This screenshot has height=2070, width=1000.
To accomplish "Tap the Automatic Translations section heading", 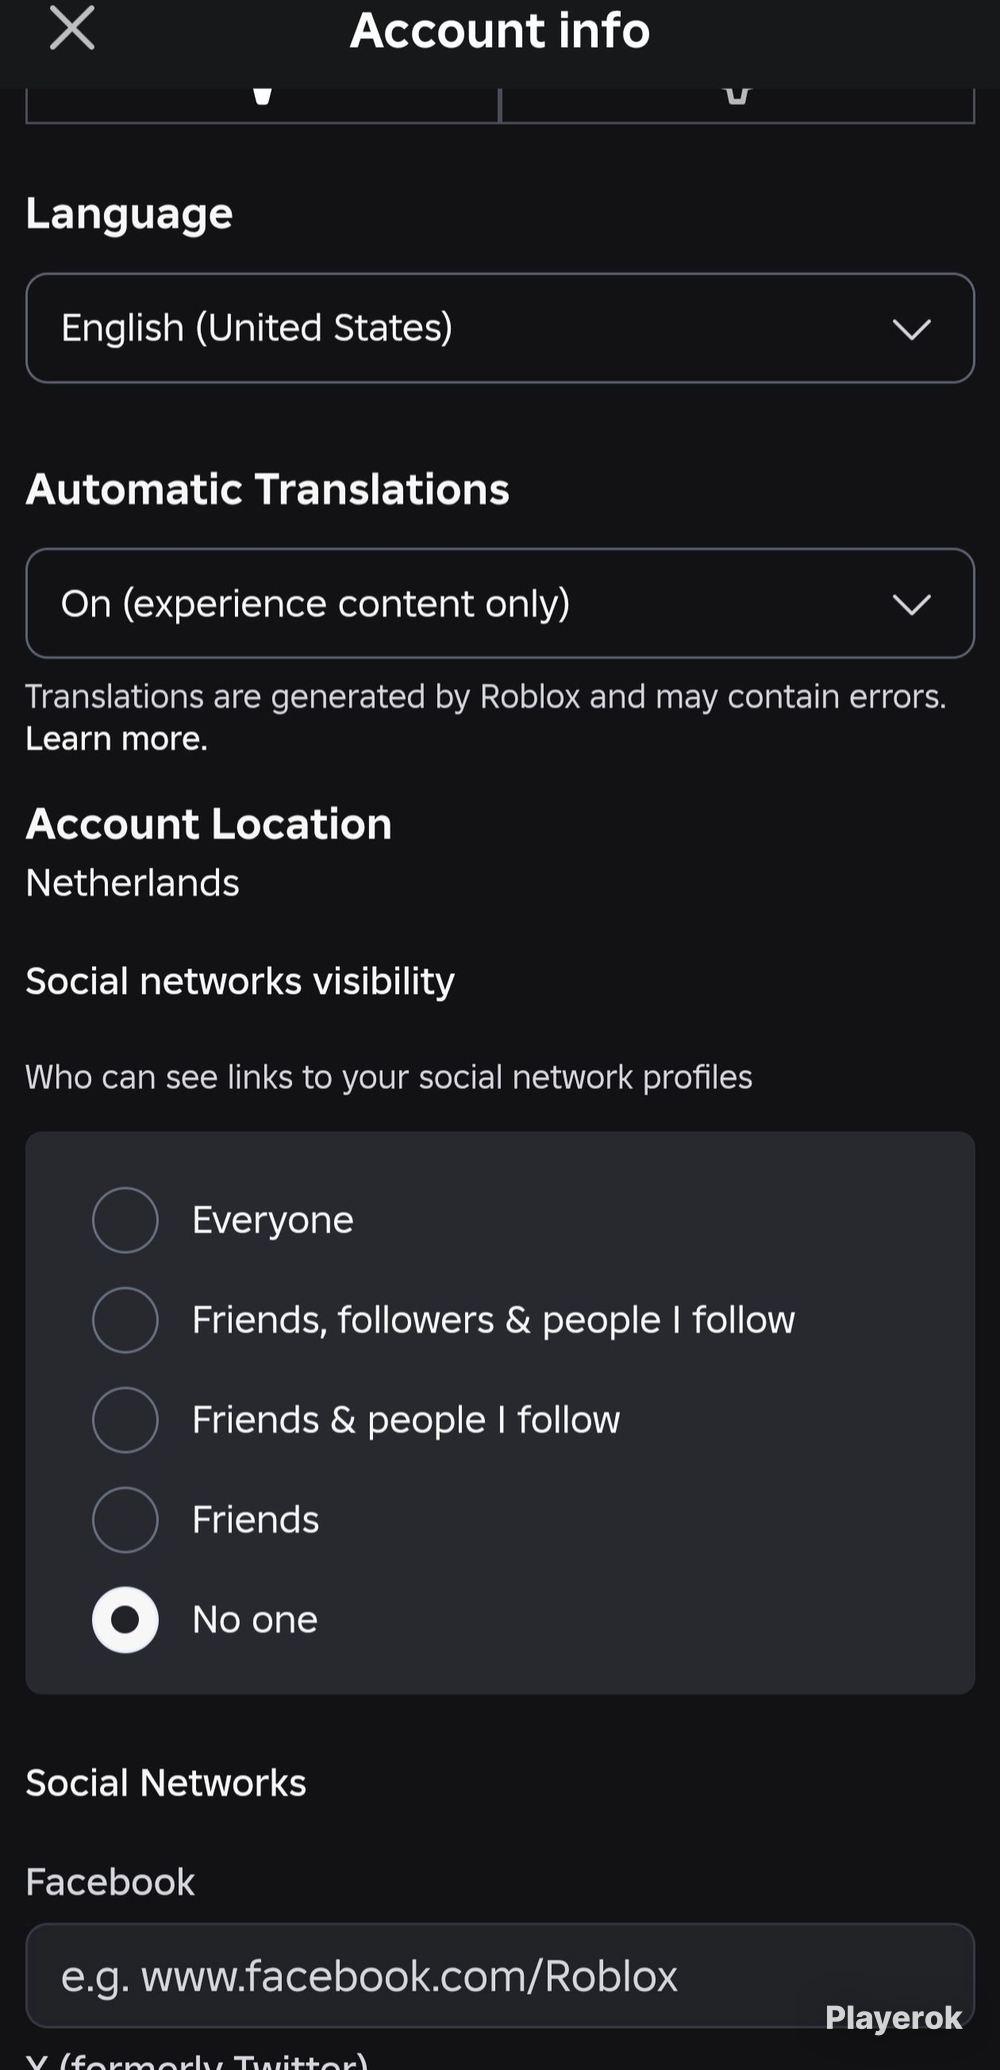I will tap(267, 490).
